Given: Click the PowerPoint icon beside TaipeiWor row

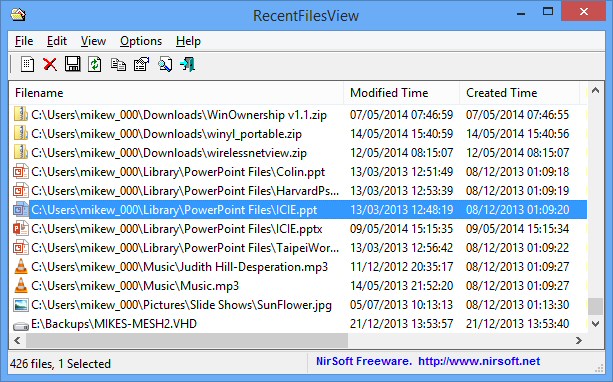Looking at the screenshot, I should click(21, 247).
